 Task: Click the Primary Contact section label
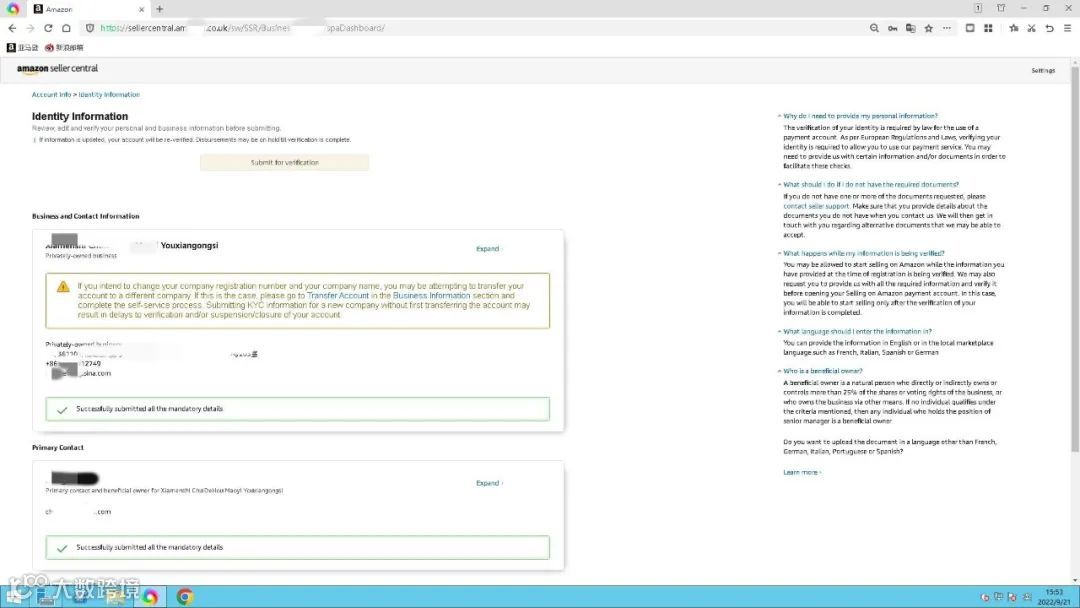[x=58, y=448]
